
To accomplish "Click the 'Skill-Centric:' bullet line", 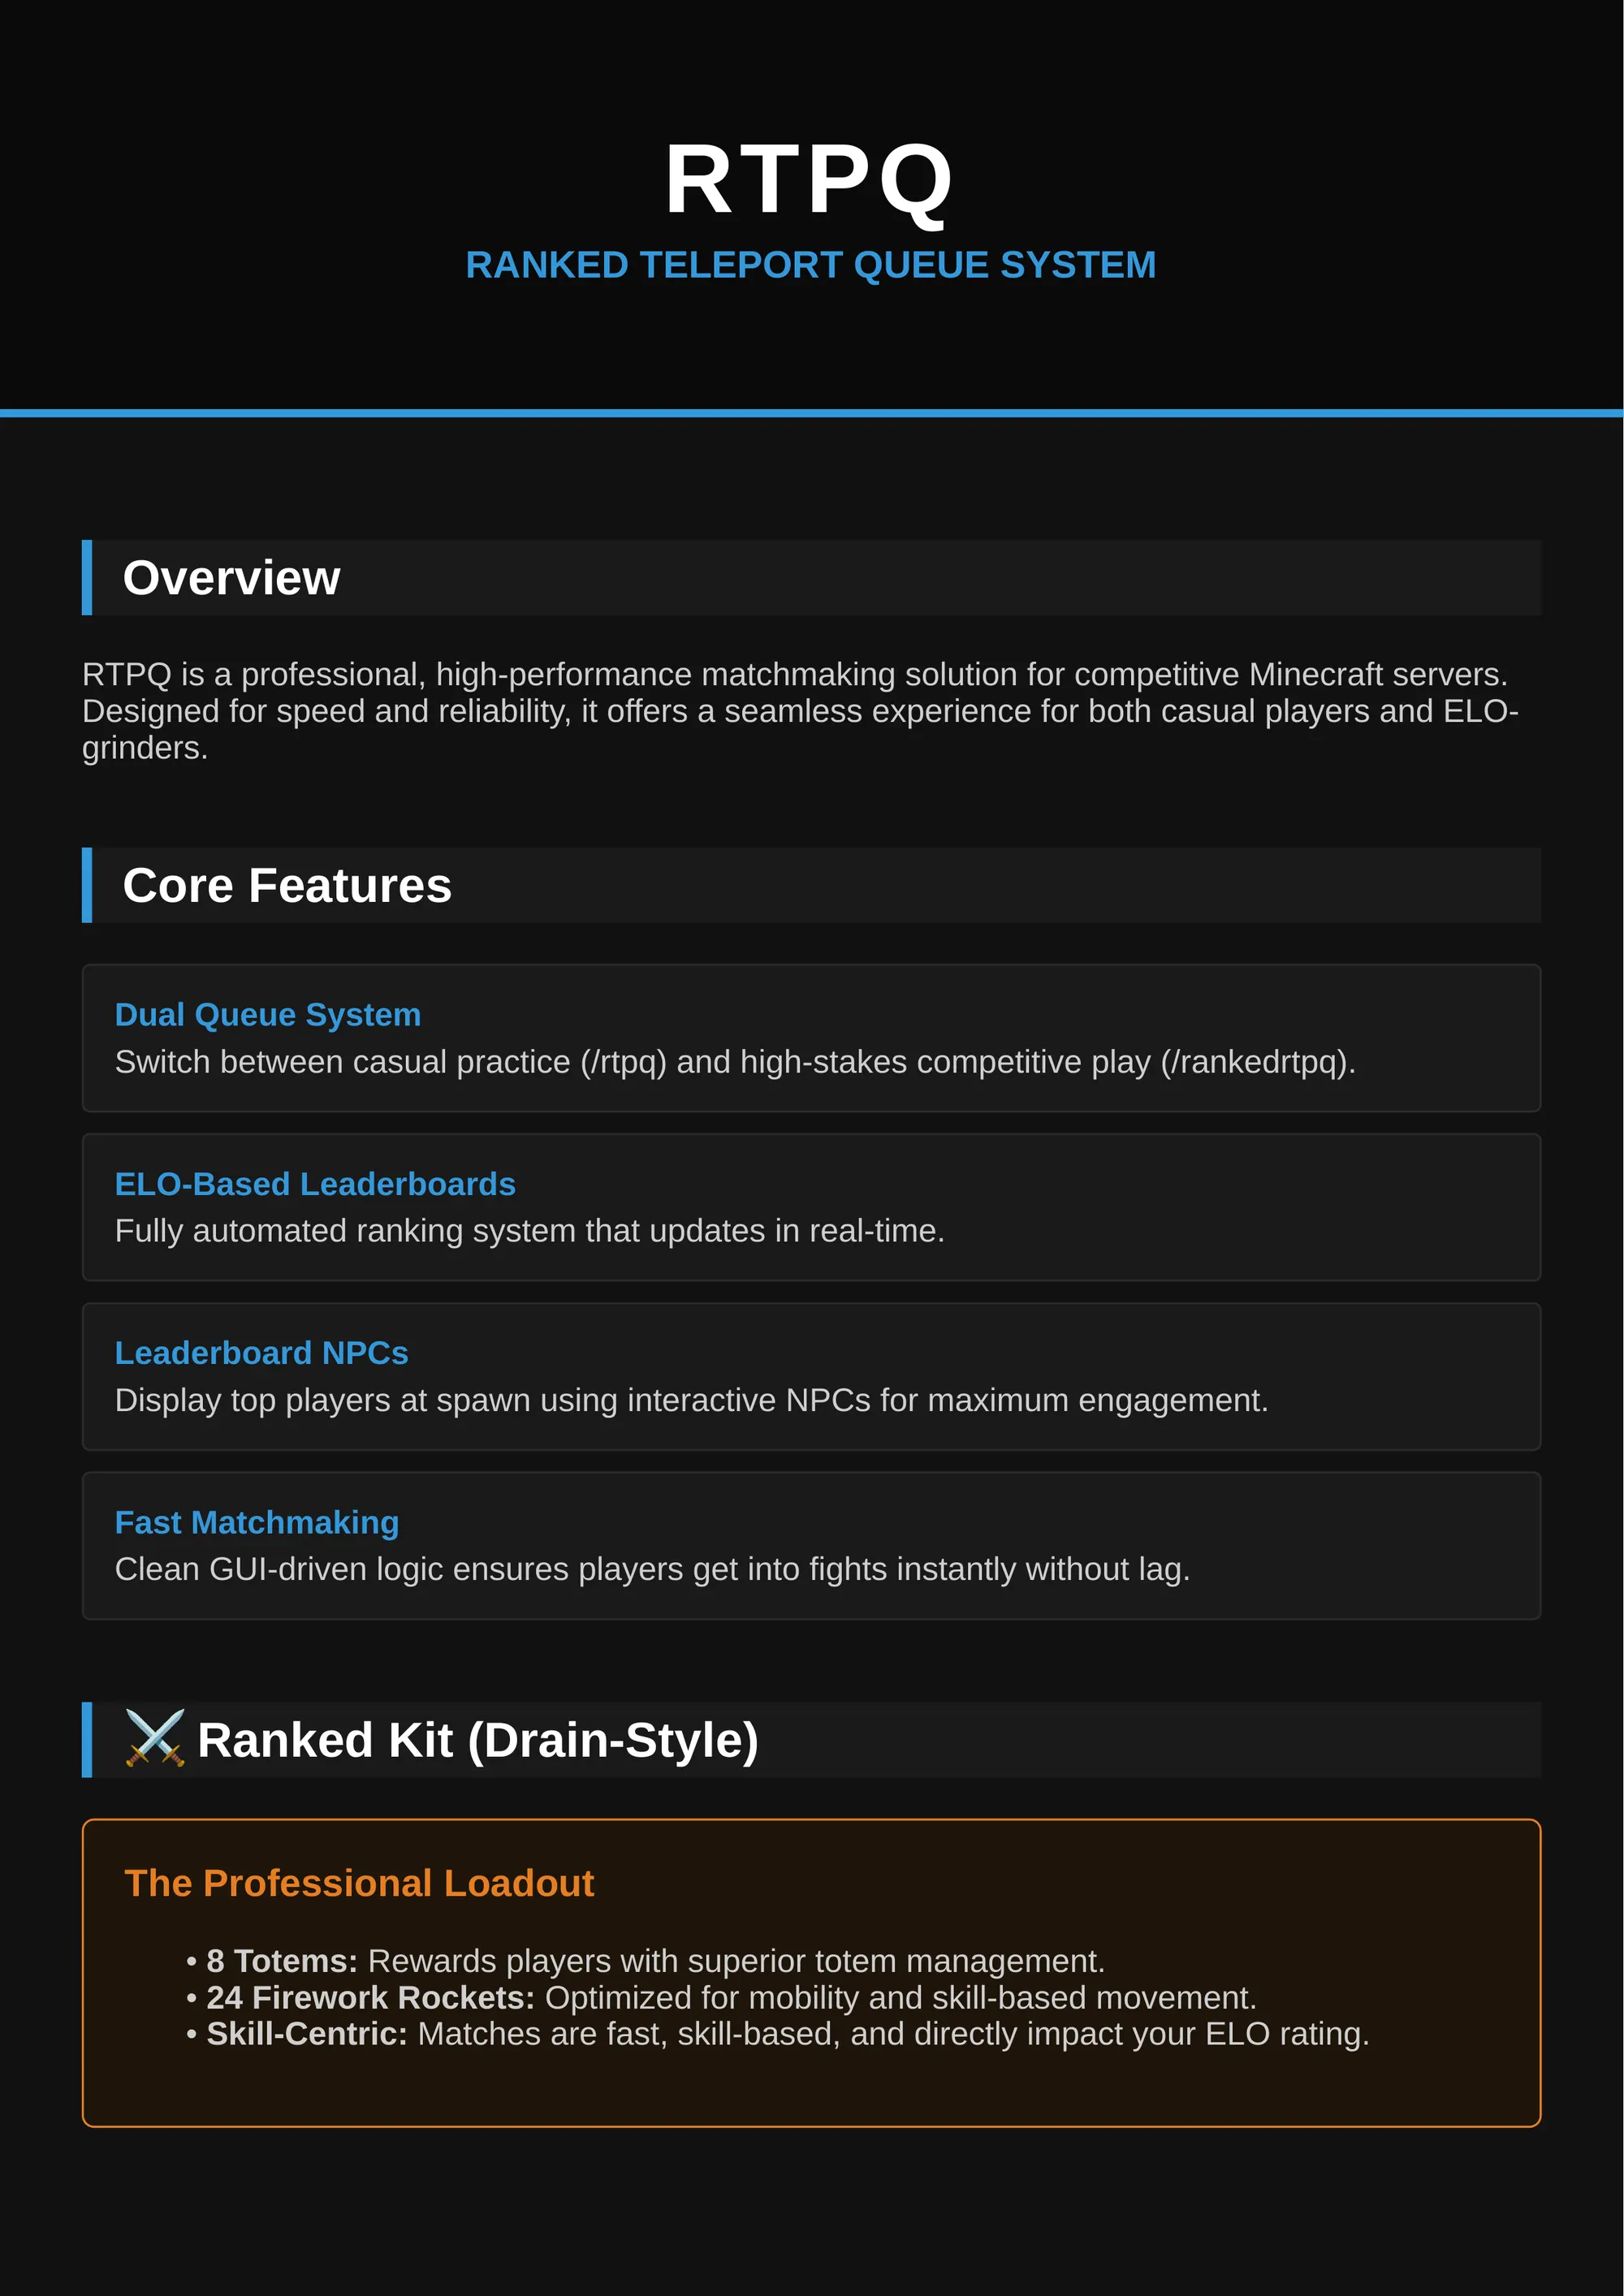I will pyautogui.click(x=778, y=2034).
